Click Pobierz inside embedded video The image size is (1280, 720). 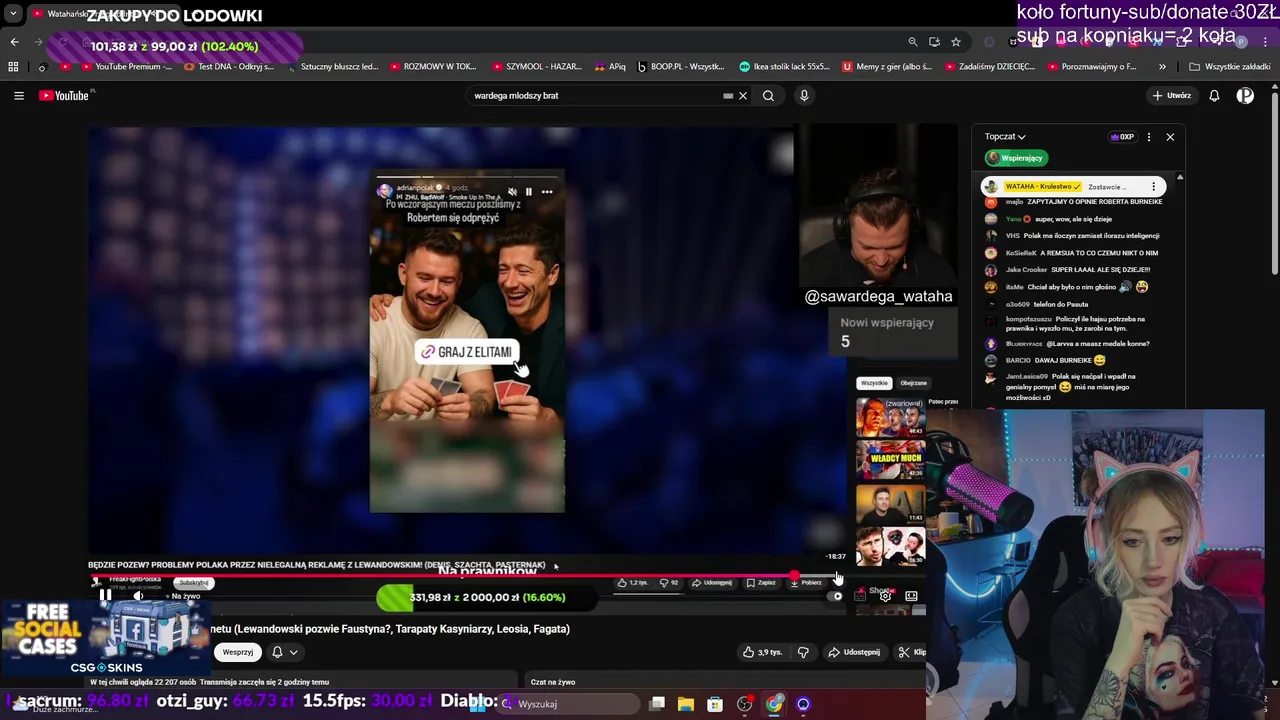point(805,582)
